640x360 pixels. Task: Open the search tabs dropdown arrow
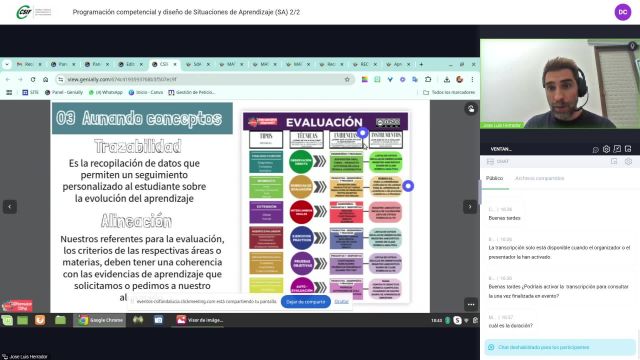(7, 64)
